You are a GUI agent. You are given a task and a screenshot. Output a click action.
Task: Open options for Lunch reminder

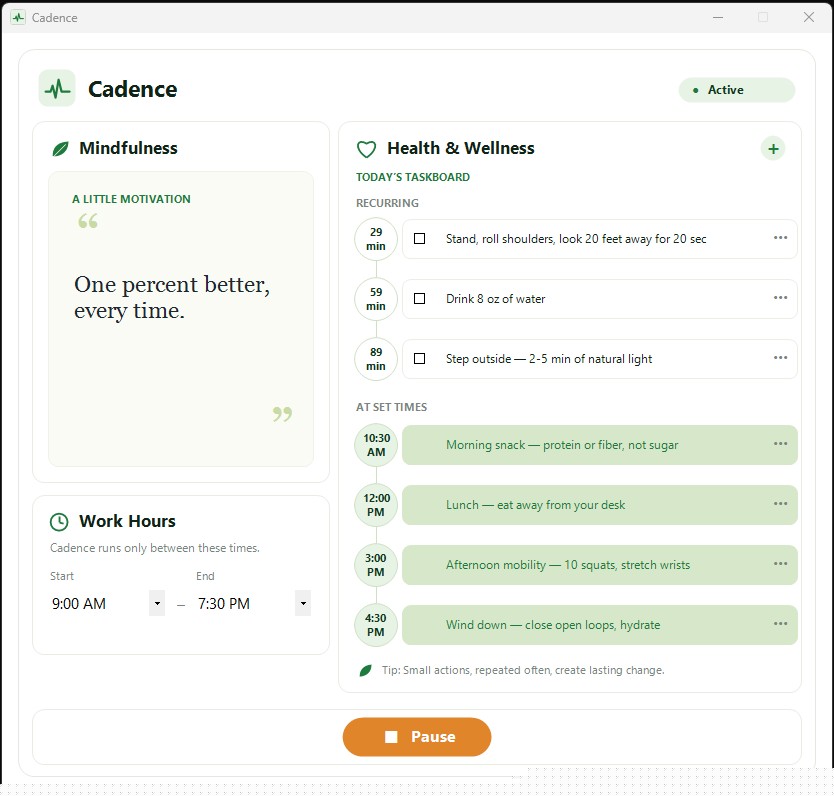click(x=780, y=504)
